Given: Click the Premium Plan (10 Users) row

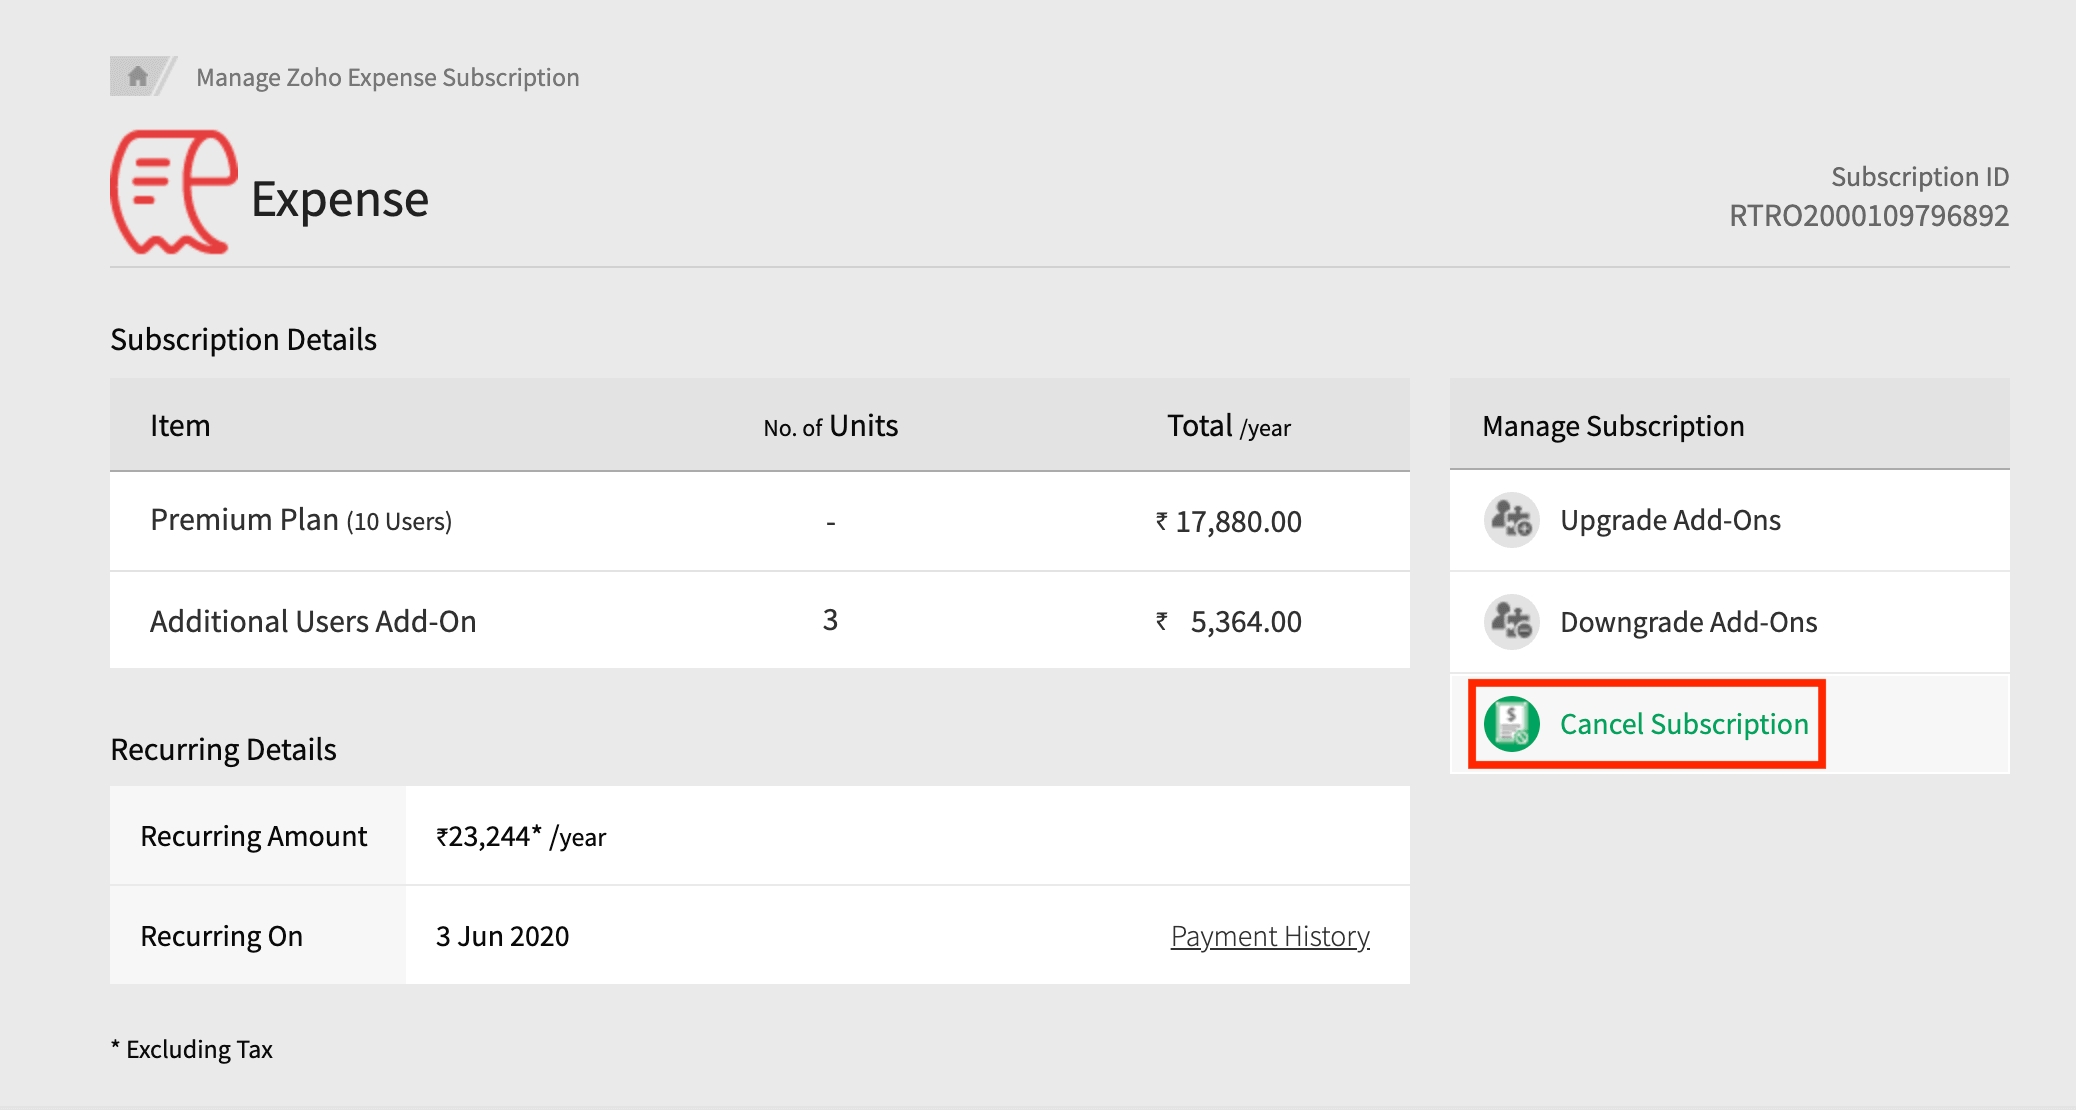Looking at the screenshot, I should click(x=760, y=521).
